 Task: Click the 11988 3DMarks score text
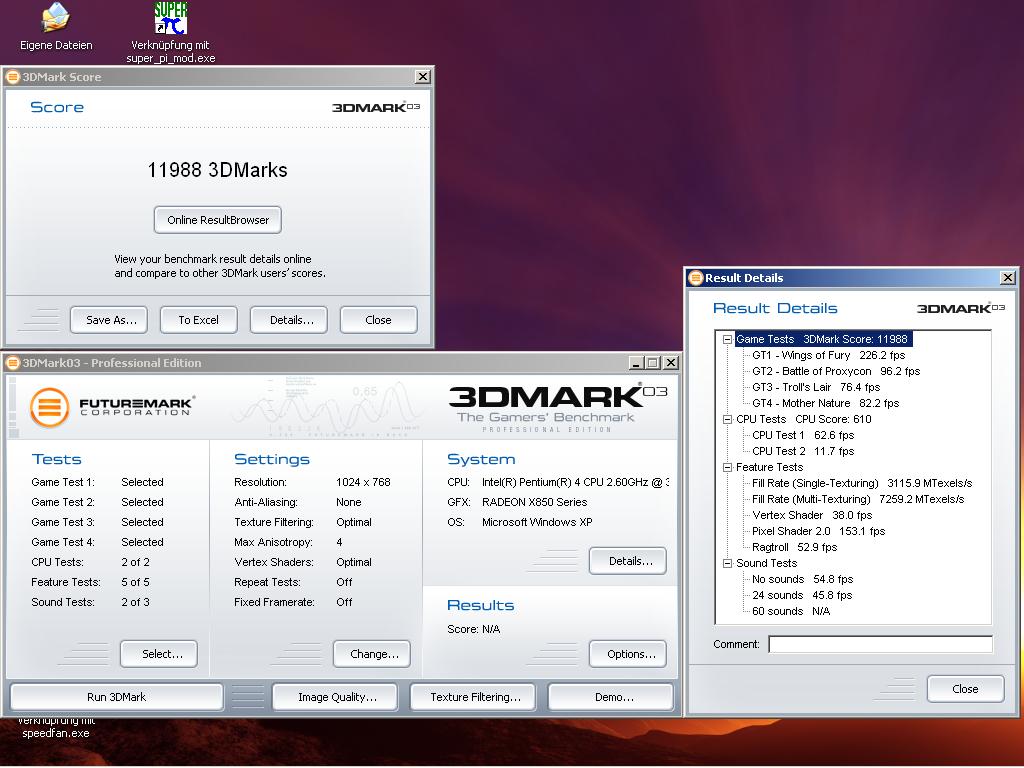[x=217, y=170]
